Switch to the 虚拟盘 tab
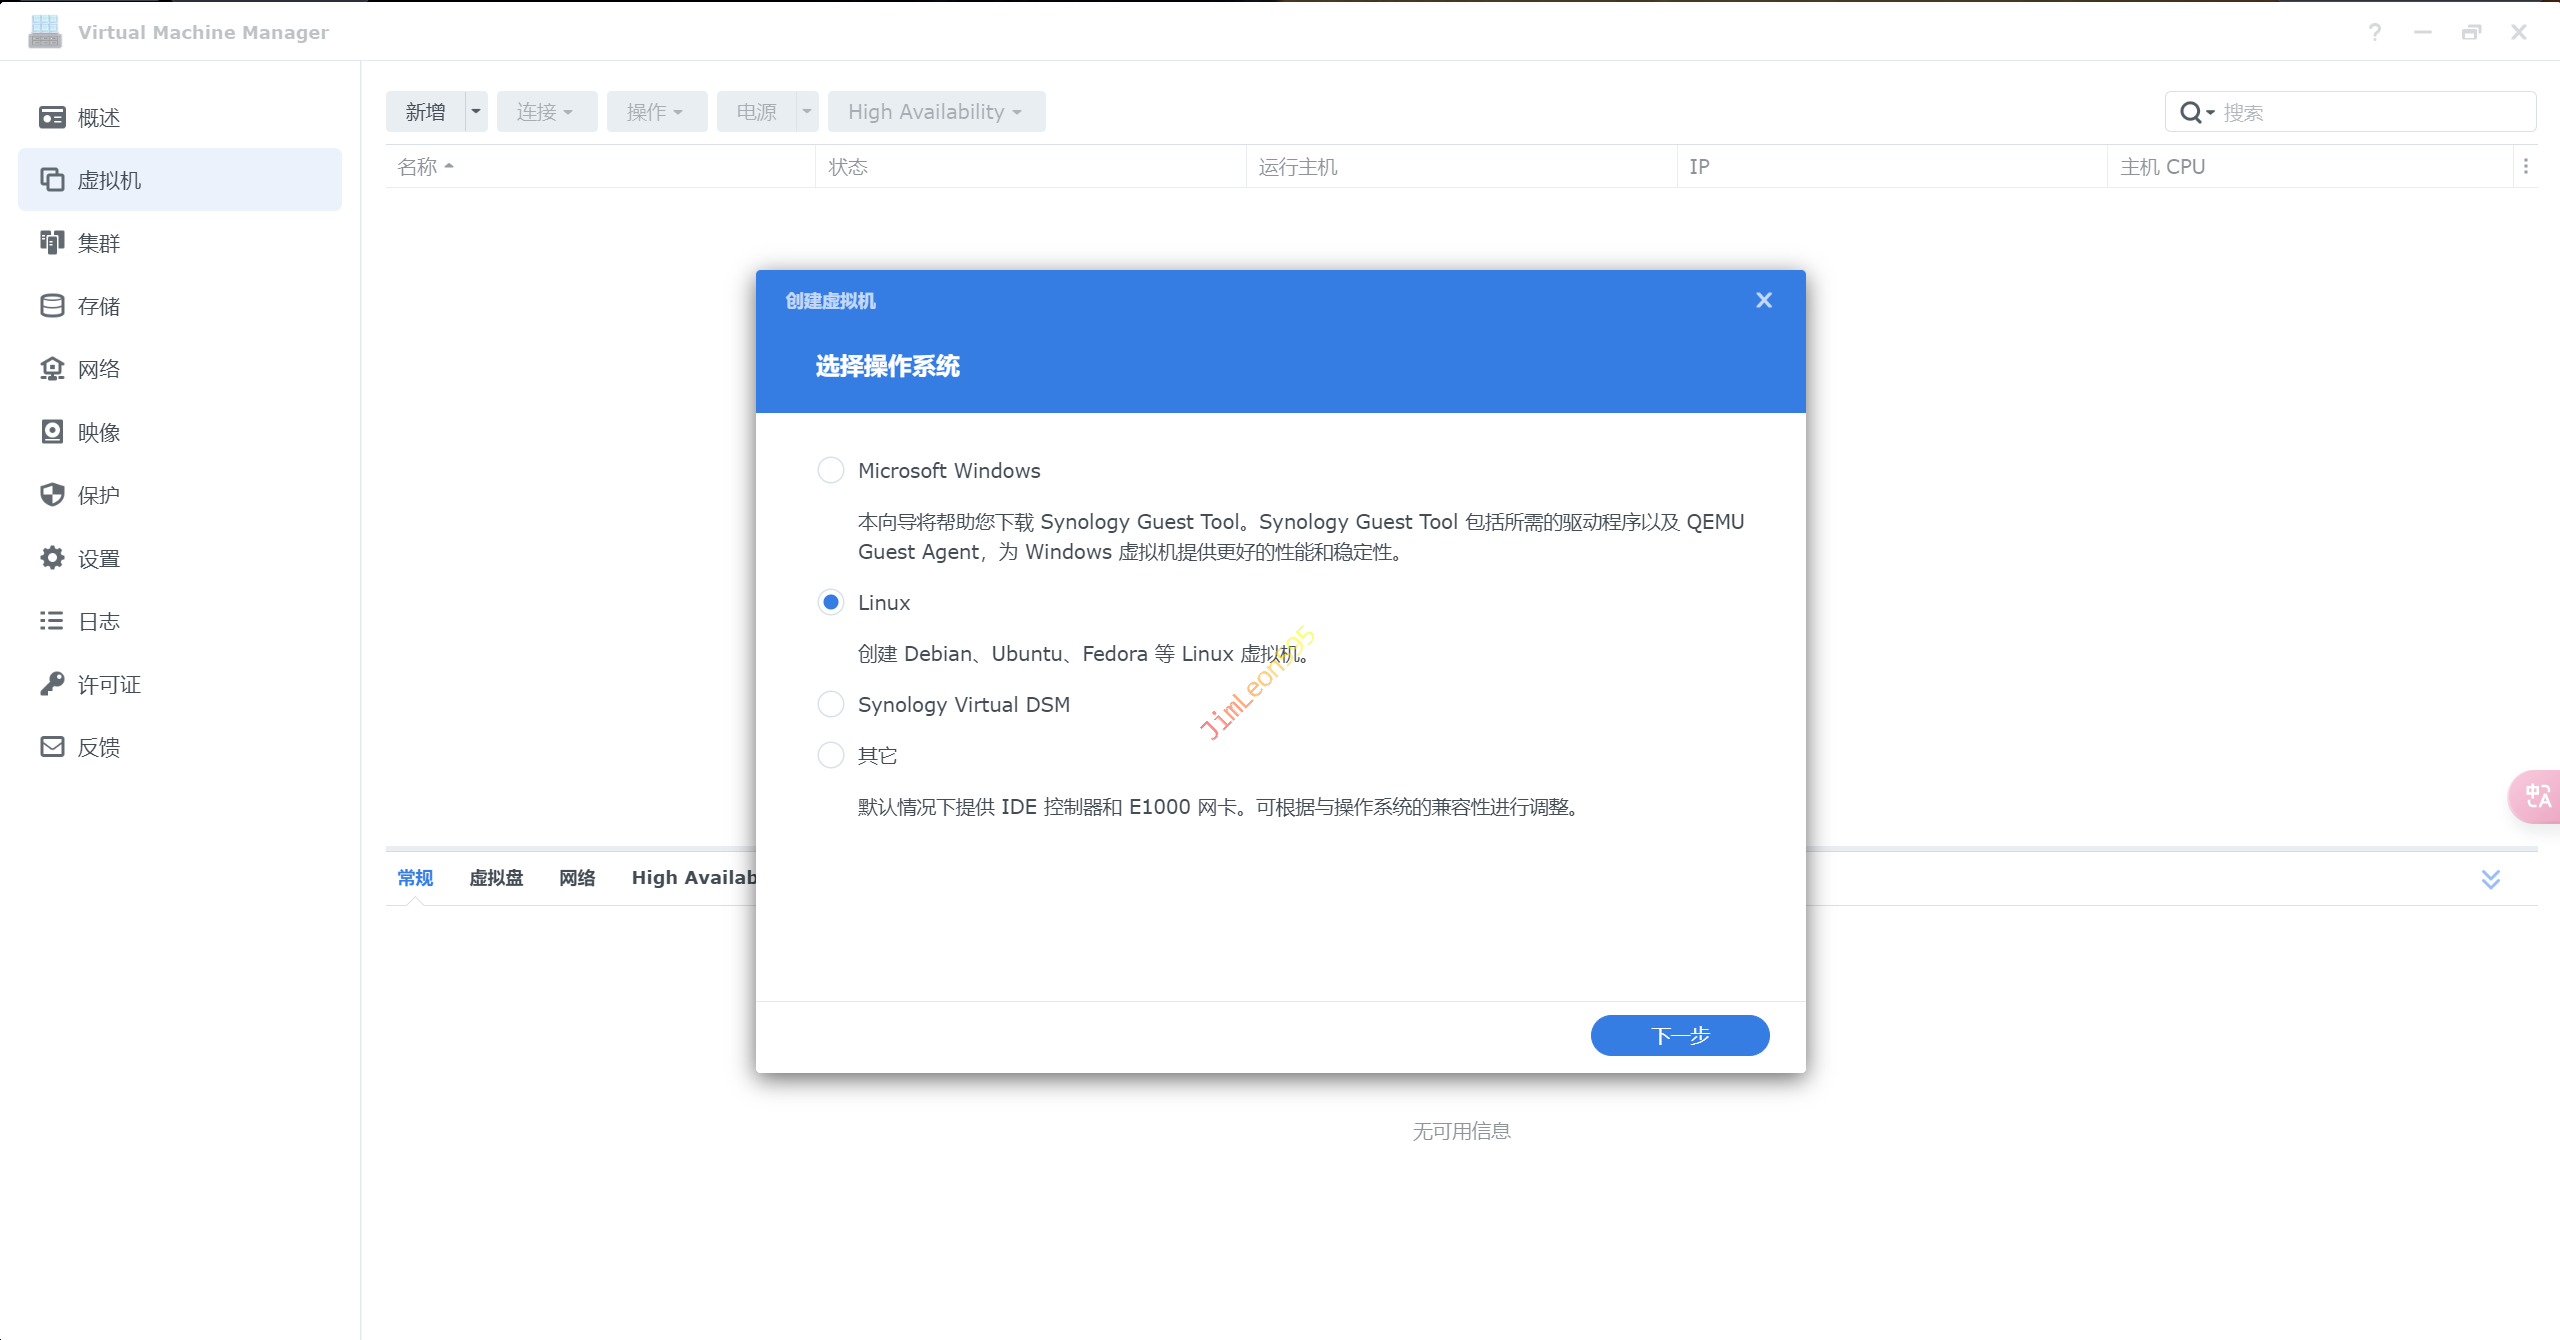Image resolution: width=2560 pixels, height=1340 pixels. [496, 878]
